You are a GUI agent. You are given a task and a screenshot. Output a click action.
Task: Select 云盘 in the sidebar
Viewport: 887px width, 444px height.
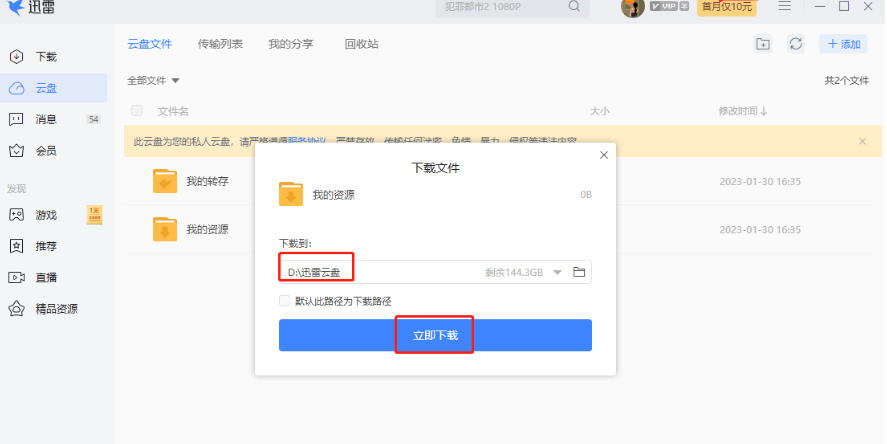click(x=53, y=88)
